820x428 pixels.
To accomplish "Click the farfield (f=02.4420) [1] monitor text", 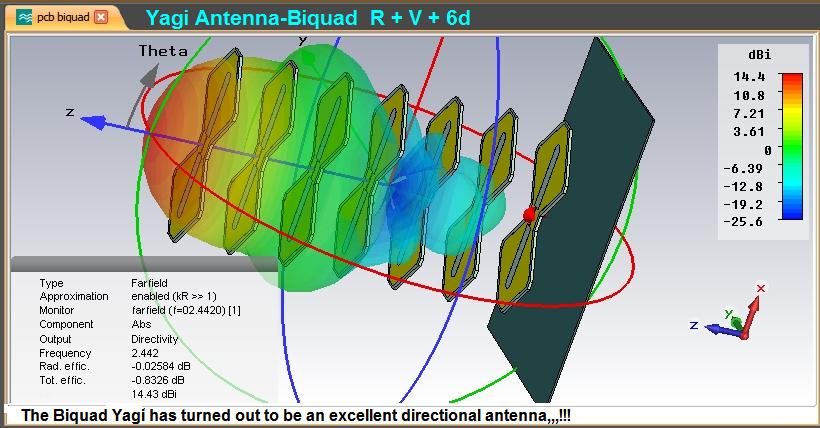I will point(186,310).
